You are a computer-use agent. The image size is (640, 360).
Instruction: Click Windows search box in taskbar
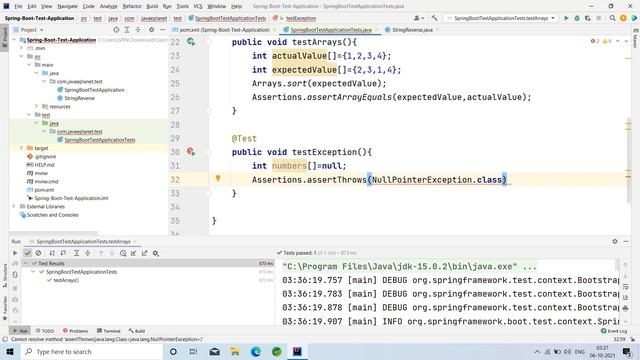pyautogui.click(x=91, y=351)
